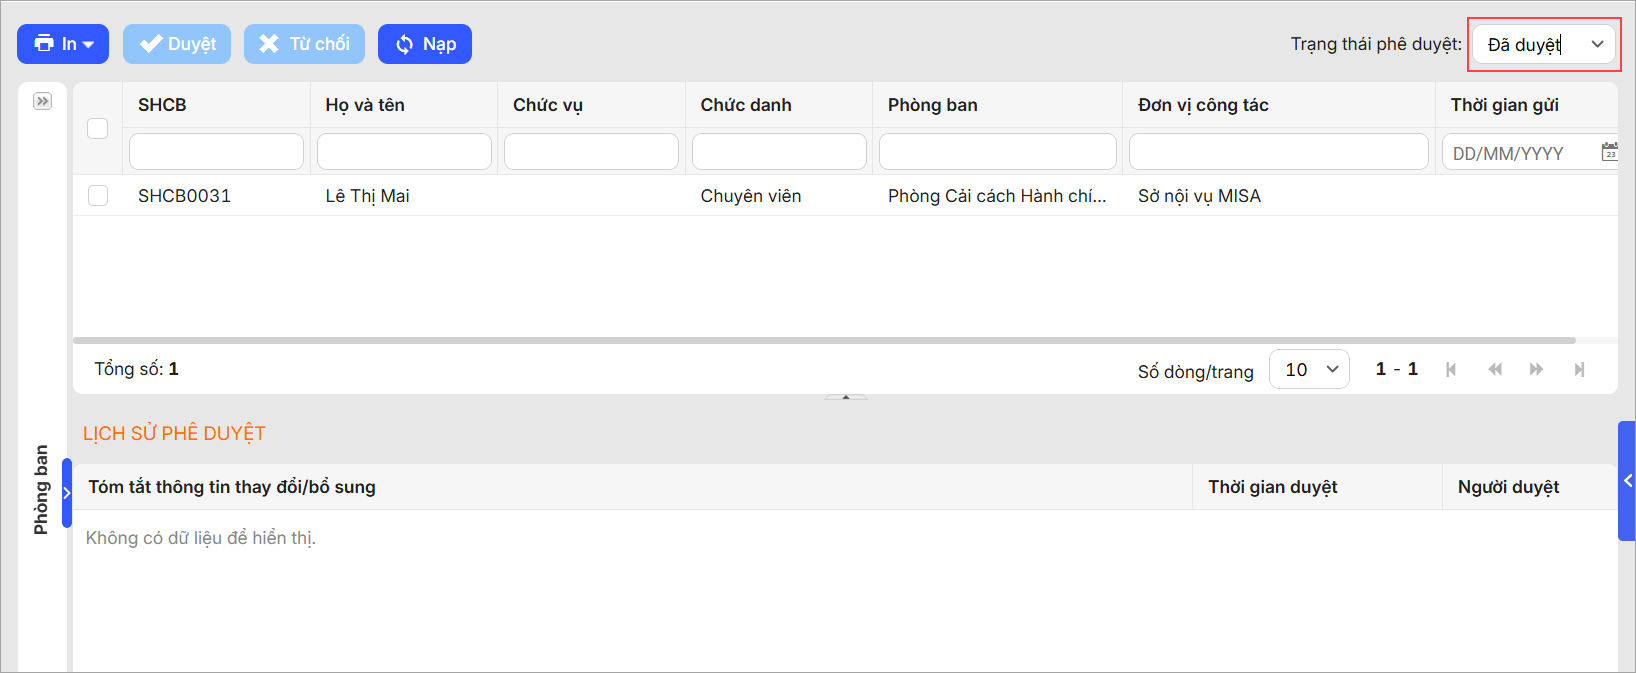Go to first page pagination icon
Image resolution: width=1636 pixels, height=673 pixels.
click(x=1451, y=370)
